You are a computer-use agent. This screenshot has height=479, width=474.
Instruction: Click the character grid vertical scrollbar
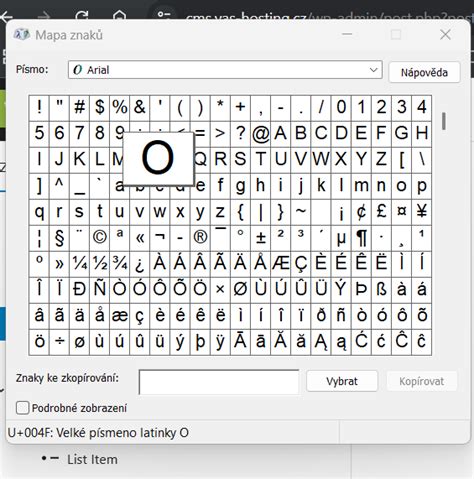click(x=444, y=225)
